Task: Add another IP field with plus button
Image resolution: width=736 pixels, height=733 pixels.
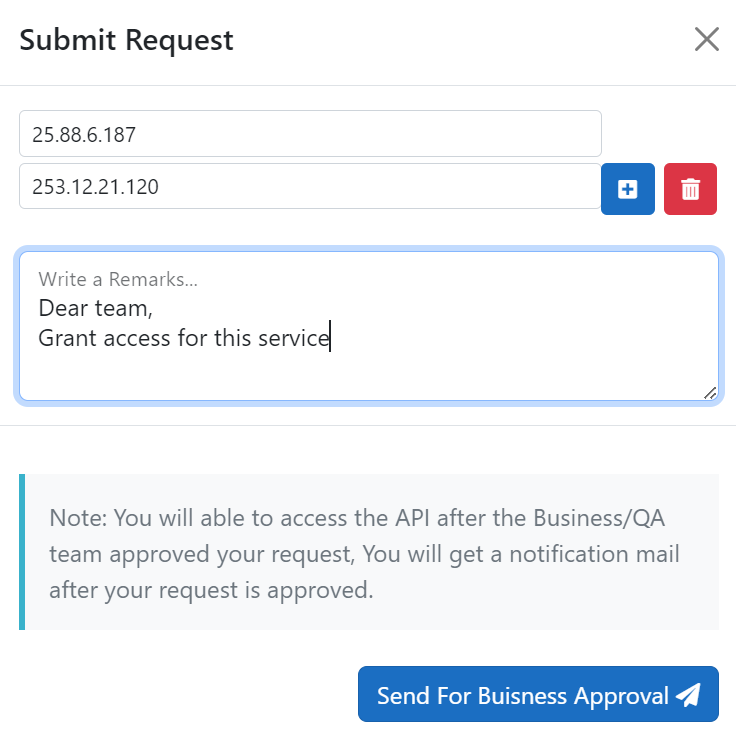Action: pyautogui.click(x=628, y=189)
